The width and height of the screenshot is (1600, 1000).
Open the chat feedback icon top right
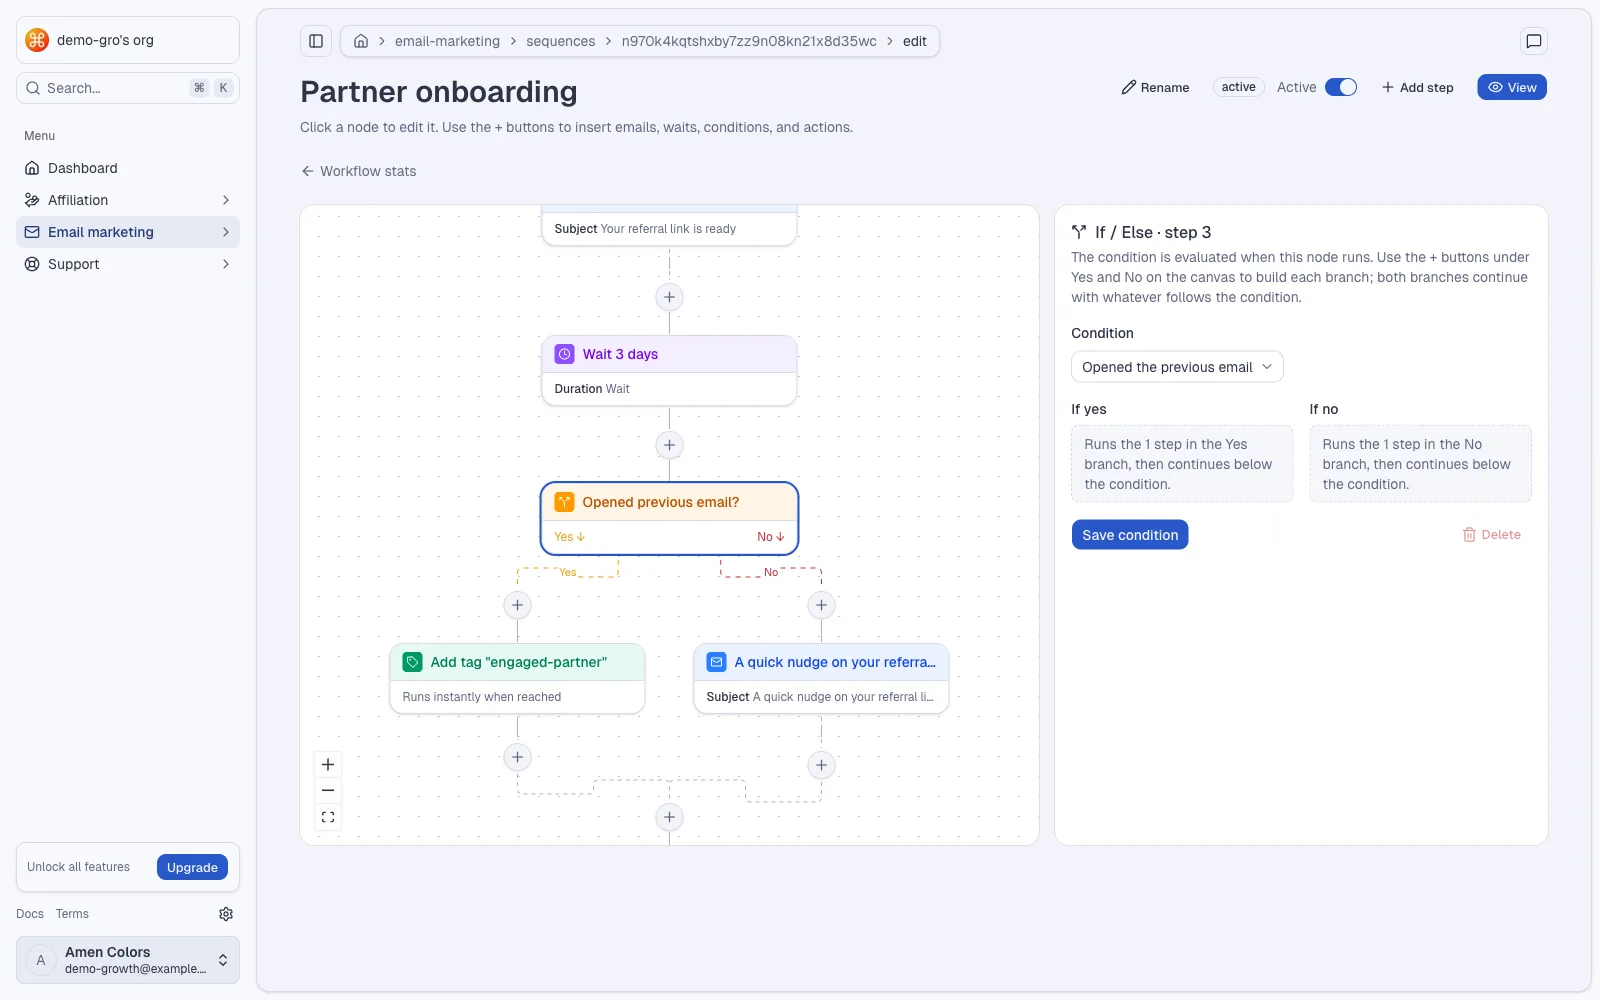(x=1533, y=41)
